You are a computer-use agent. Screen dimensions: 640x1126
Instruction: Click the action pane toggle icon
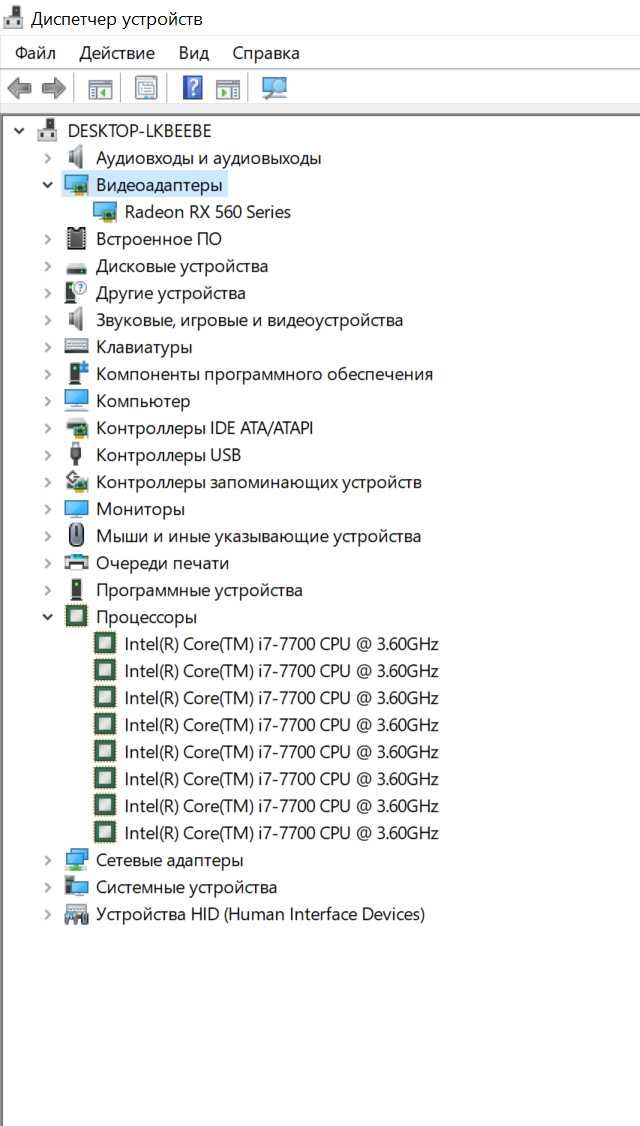click(x=228, y=89)
